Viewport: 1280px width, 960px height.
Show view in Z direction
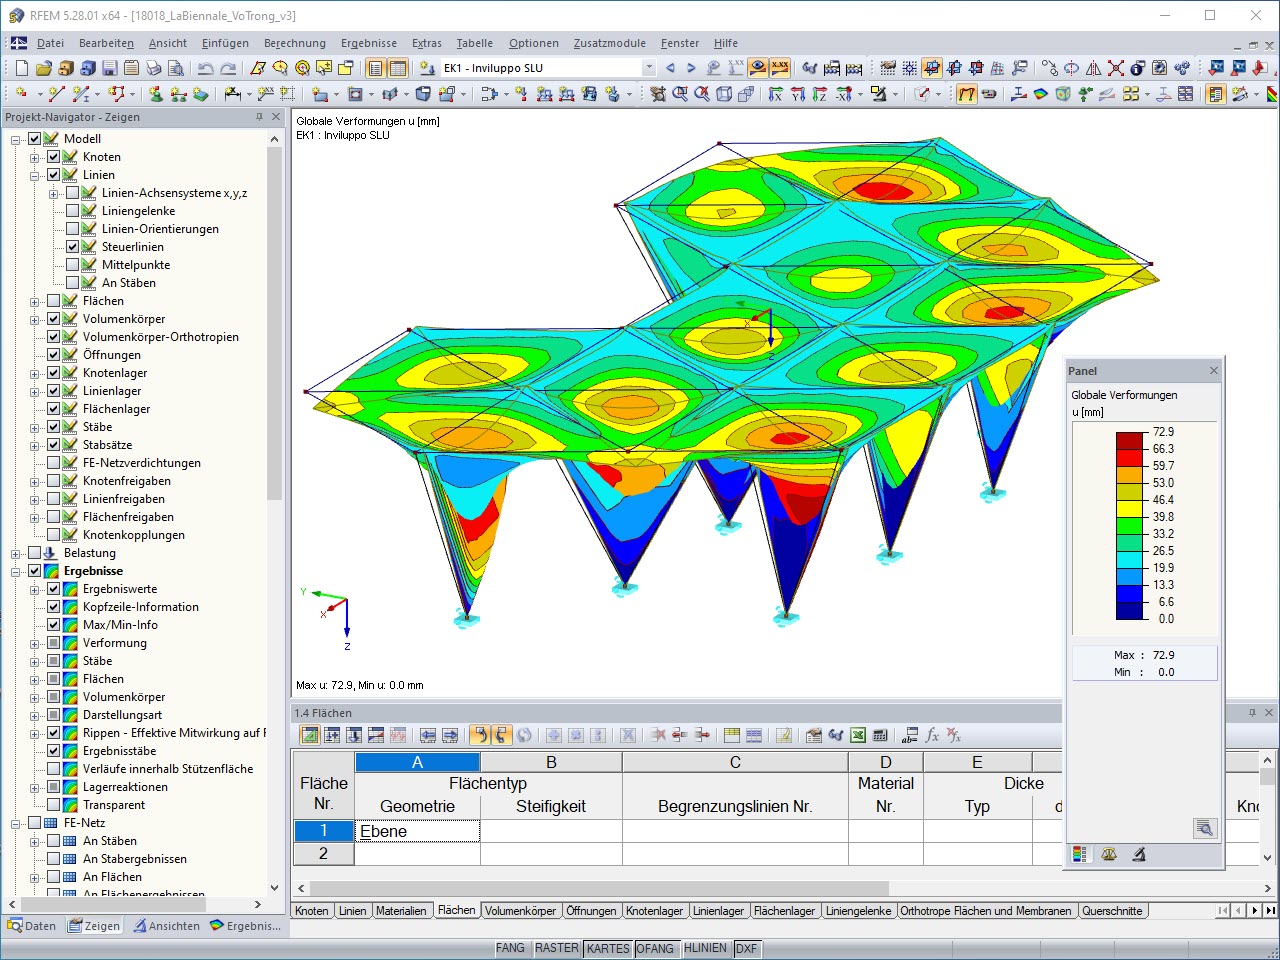tap(820, 94)
